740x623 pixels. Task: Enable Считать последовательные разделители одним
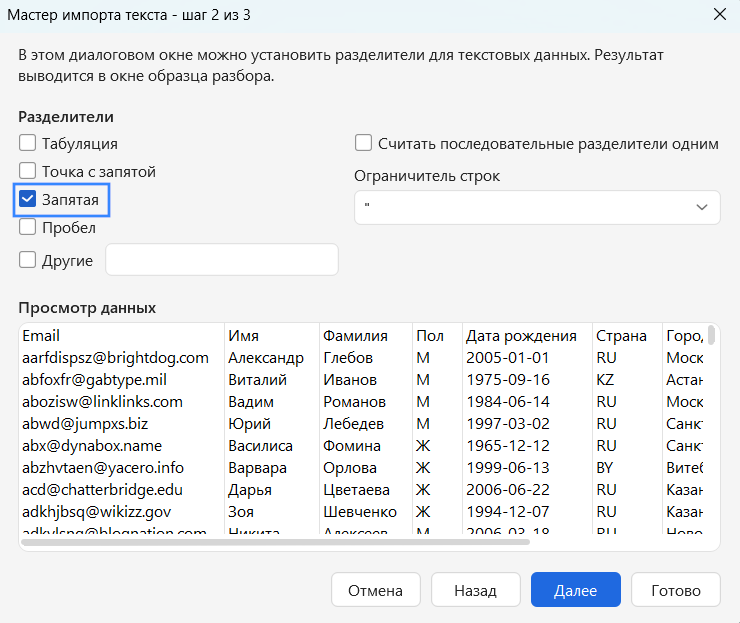(364, 143)
